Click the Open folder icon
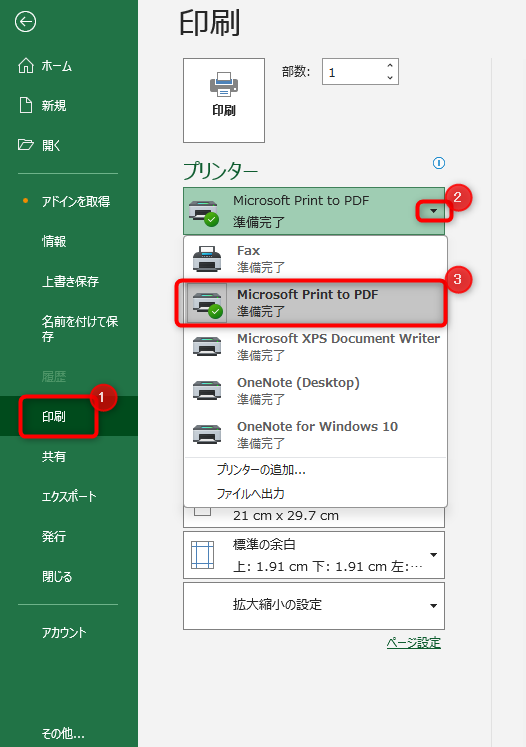Screen dimensions: 526x747 coord(26,145)
